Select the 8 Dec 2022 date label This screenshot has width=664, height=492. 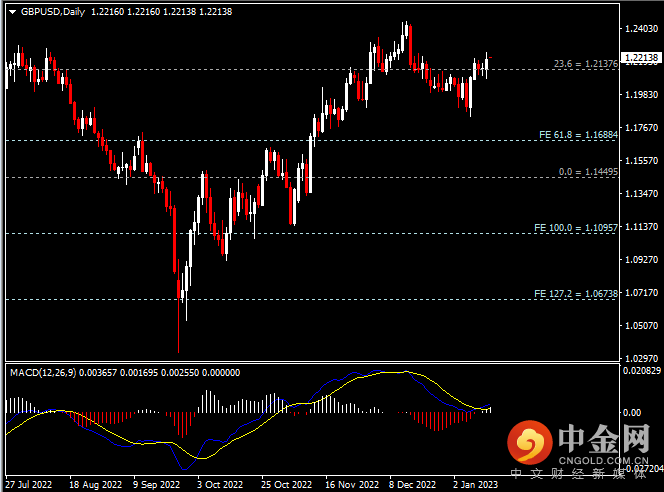tap(412, 483)
